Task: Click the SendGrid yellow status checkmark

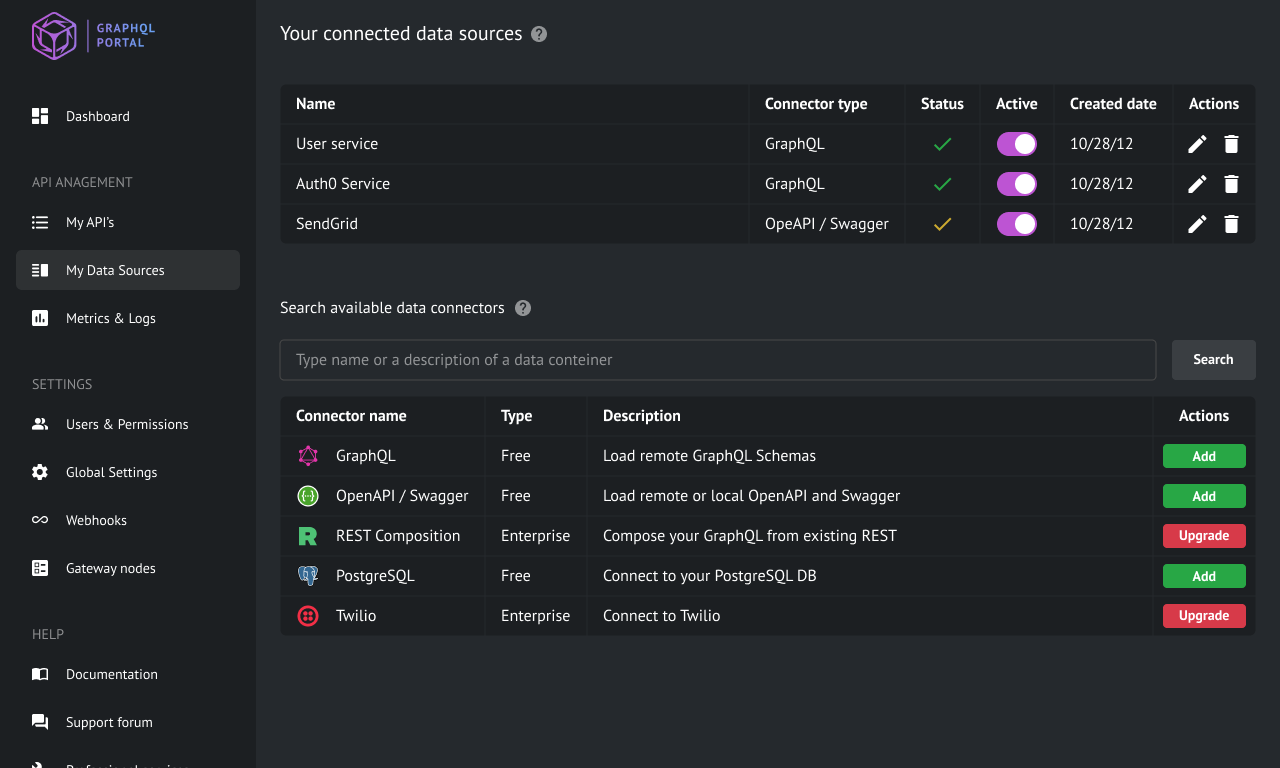Action: 942,224
